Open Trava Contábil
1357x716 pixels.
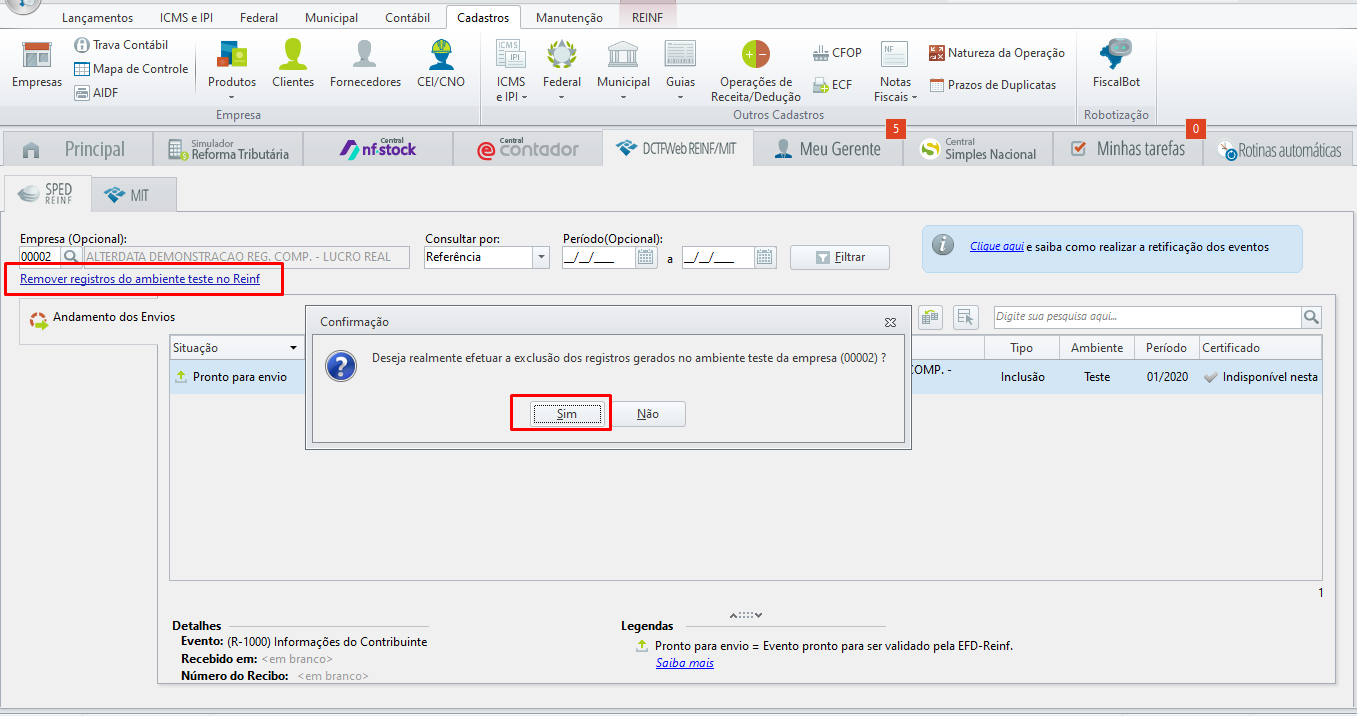coord(121,45)
